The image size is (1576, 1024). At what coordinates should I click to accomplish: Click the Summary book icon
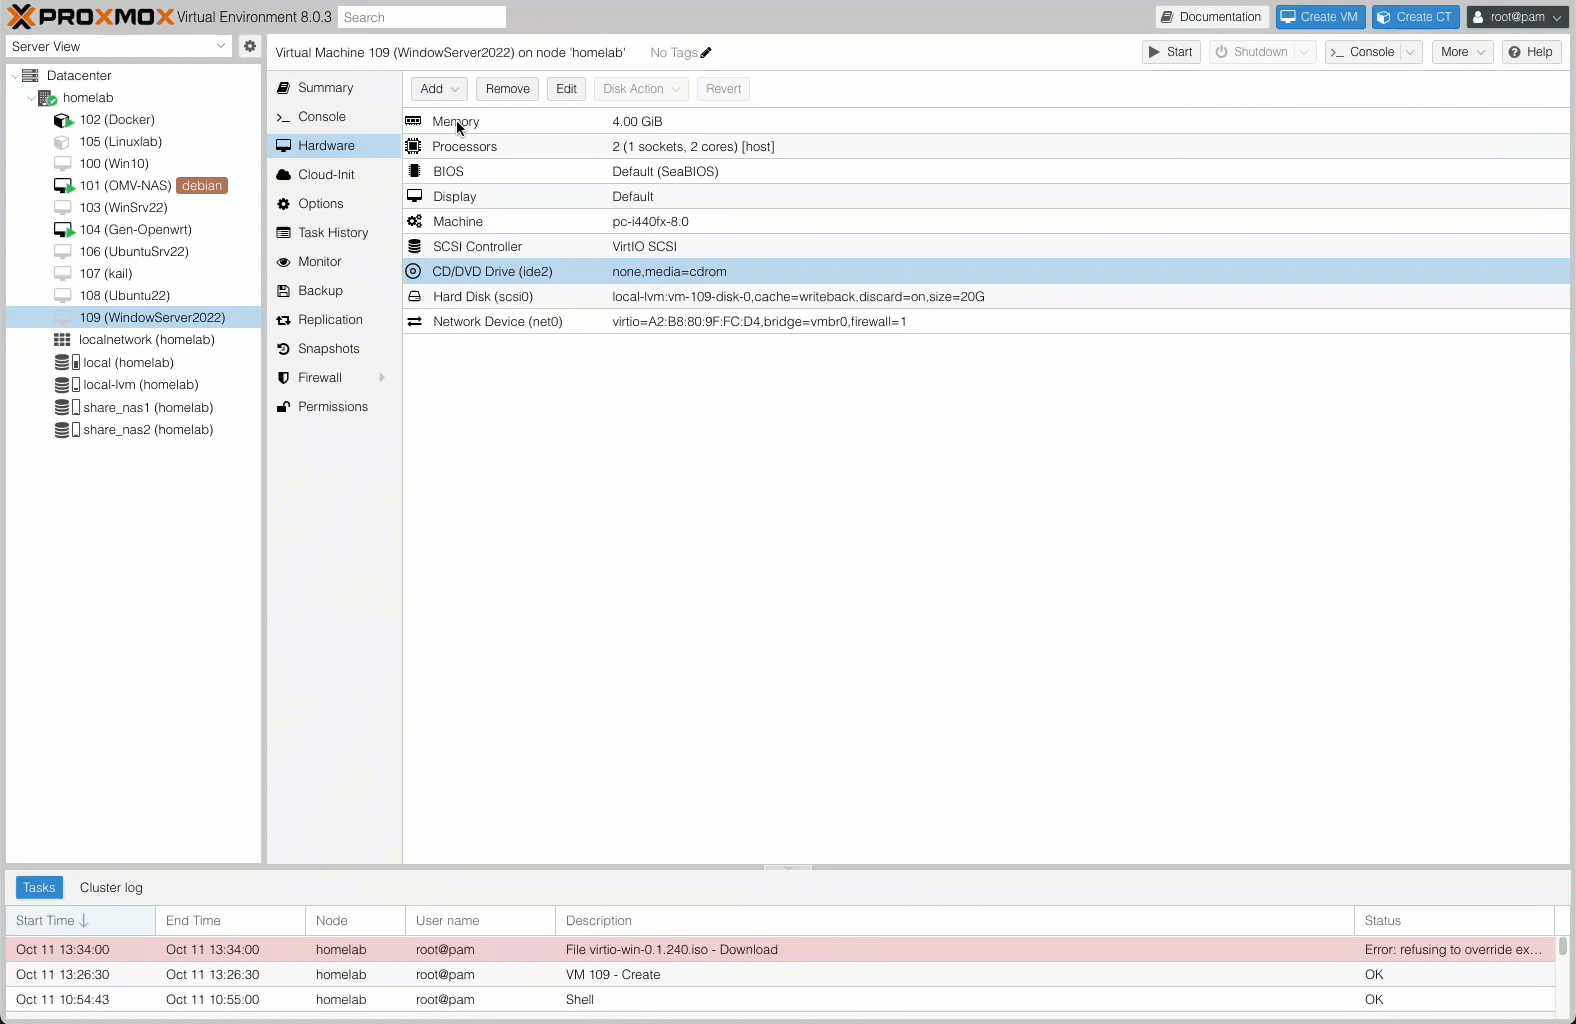(283, 88)
